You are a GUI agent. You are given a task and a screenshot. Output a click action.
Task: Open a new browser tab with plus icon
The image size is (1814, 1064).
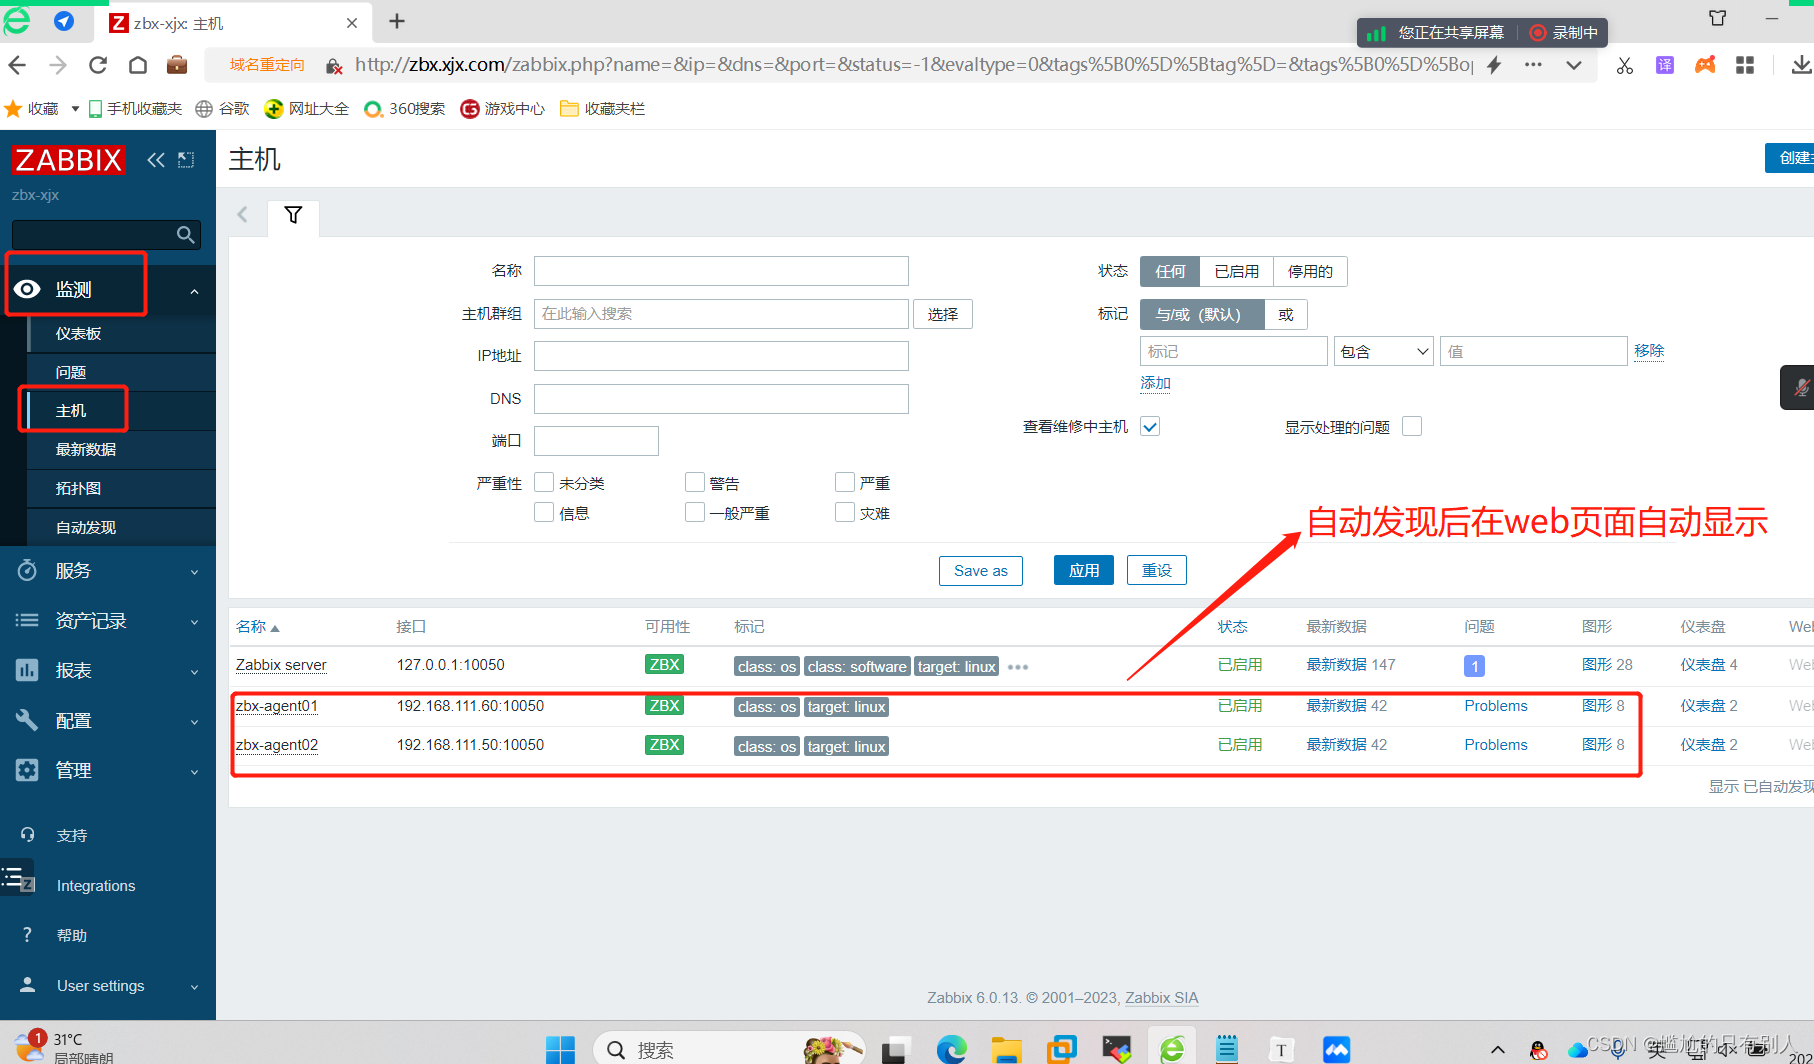[x=397, y=22]
